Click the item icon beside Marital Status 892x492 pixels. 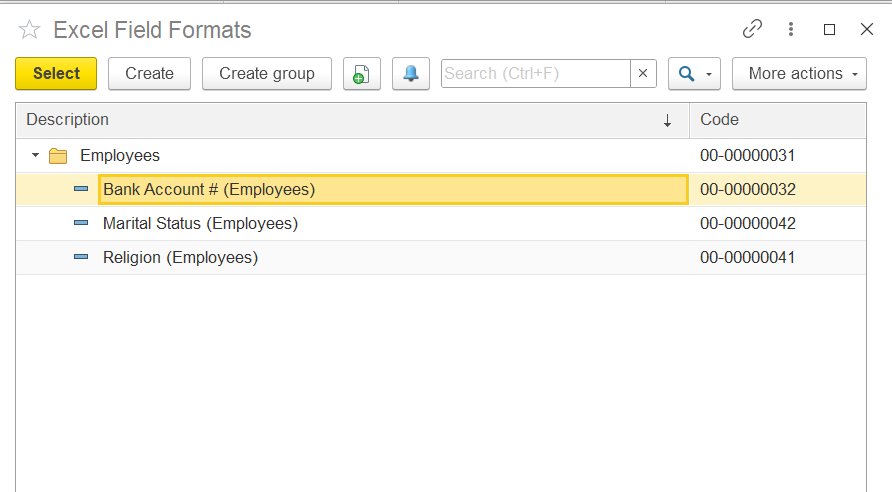click(81, 223)
